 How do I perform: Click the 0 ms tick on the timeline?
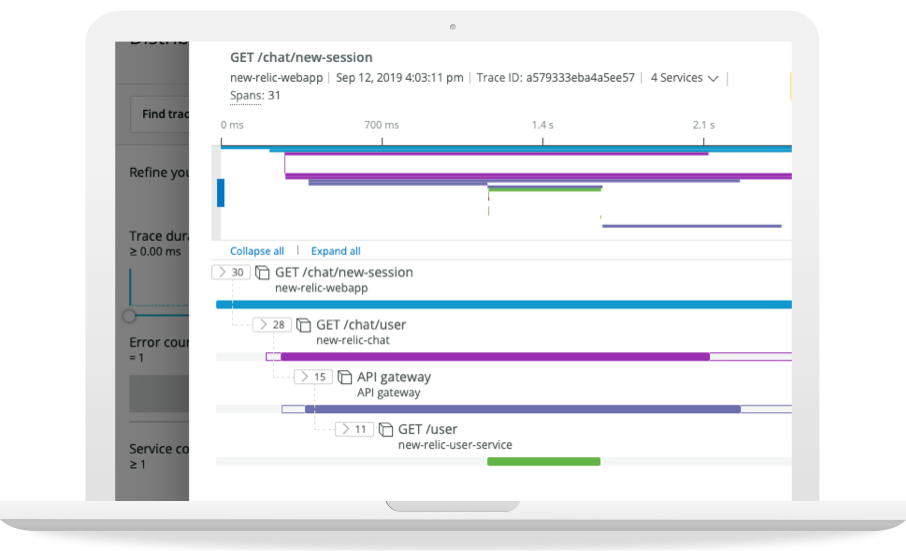tap(232, 125)
